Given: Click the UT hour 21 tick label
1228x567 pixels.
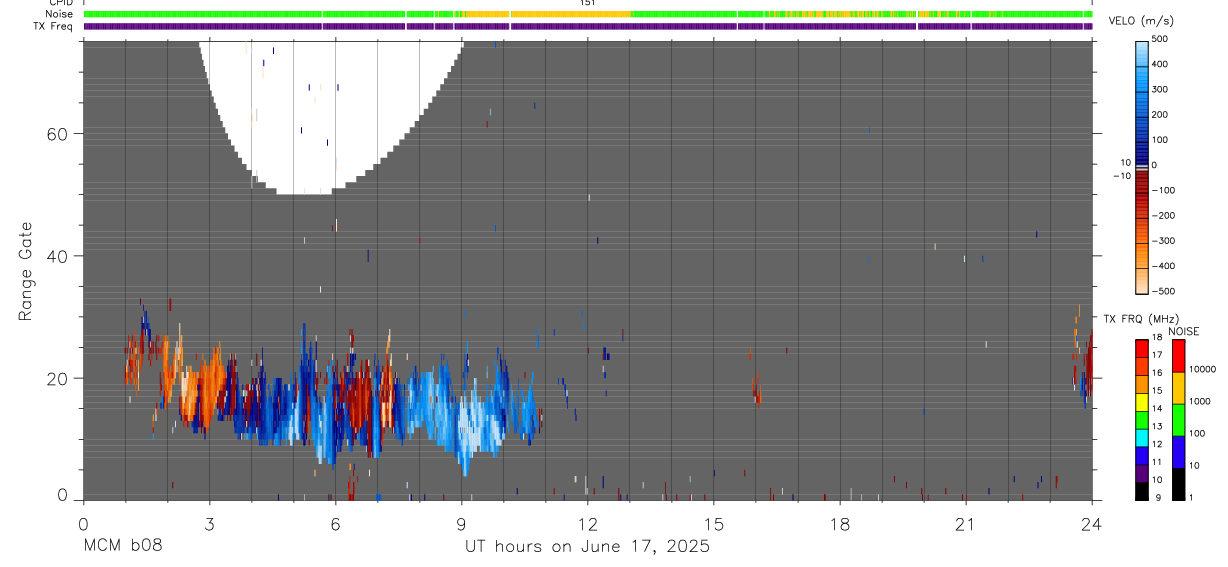Looking at the screenshot, I should (965, 524).
